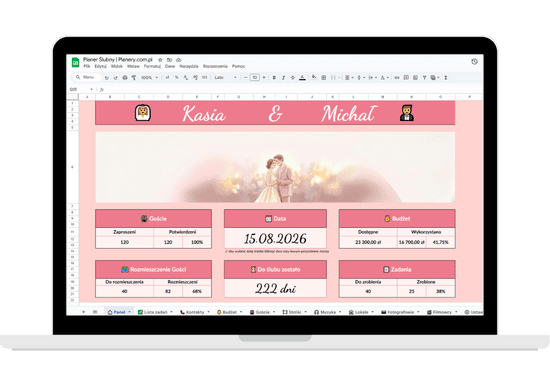Open the zoom 100% dropdown
The image size is (550, 386).
149,78
